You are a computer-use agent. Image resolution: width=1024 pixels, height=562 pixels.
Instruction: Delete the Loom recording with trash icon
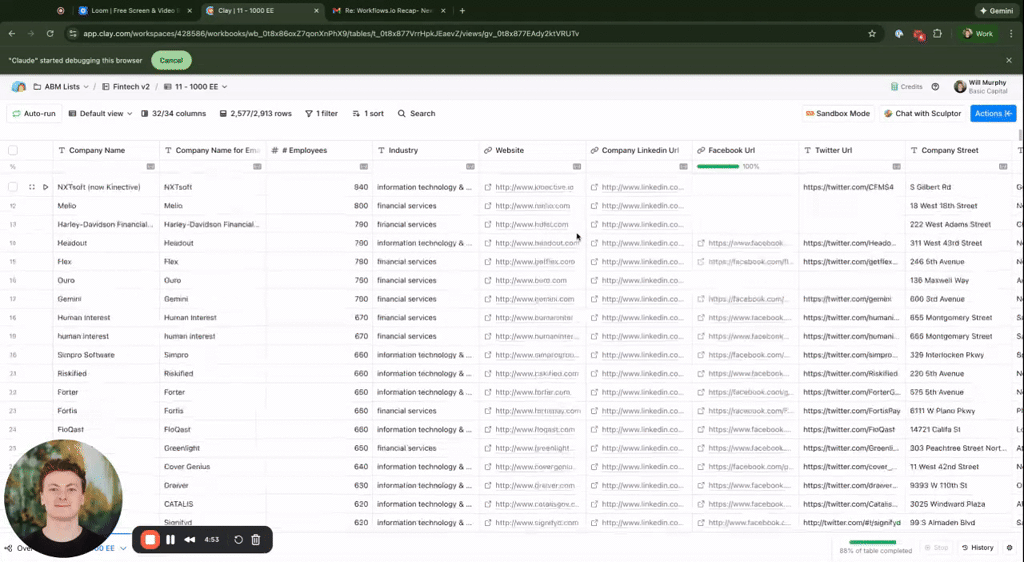[256, 540]
